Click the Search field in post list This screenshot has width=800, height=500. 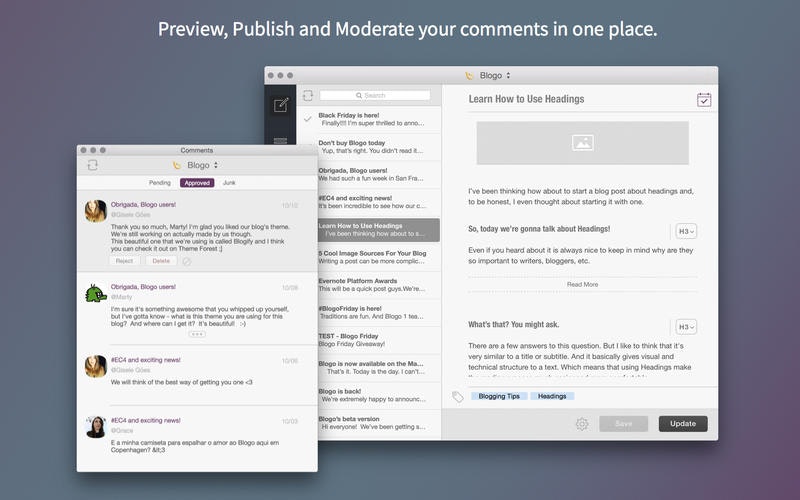374,95
